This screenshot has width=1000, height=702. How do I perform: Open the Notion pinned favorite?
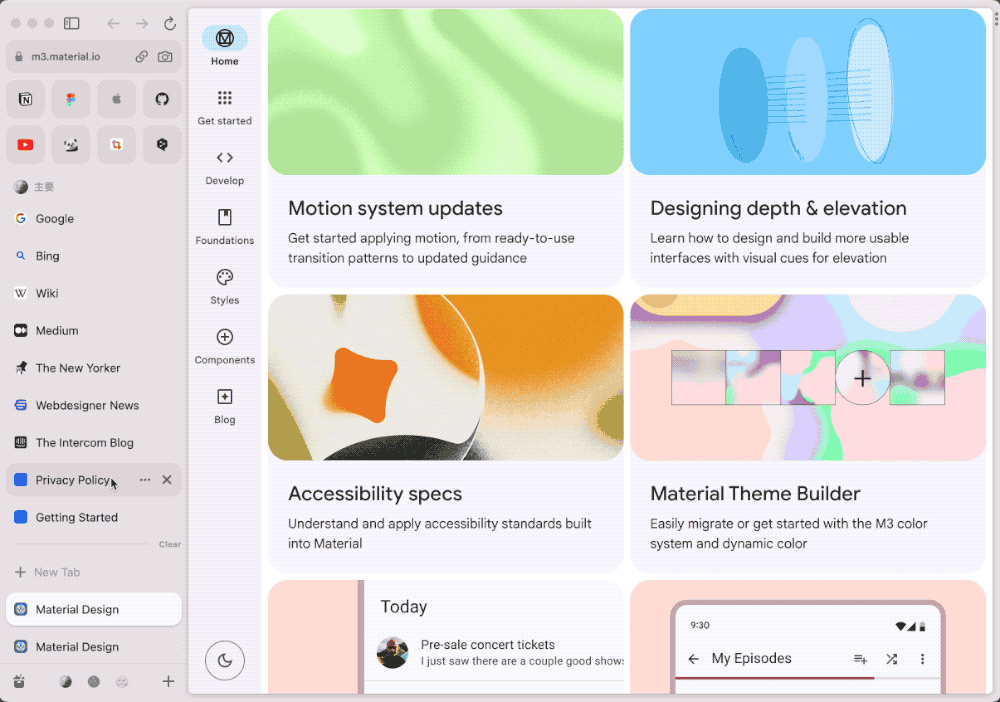pyautogui.click(x=26, y=99)
